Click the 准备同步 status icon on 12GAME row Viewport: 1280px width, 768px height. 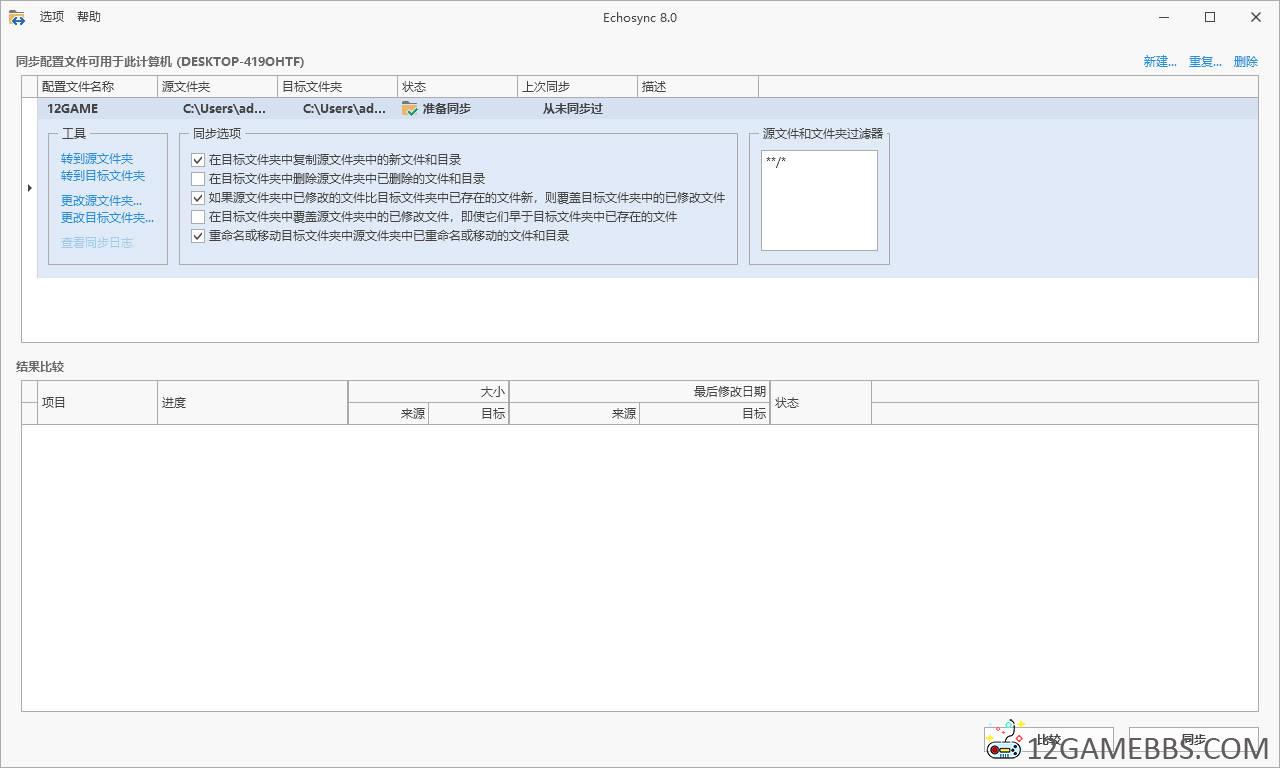click(408, 109)
